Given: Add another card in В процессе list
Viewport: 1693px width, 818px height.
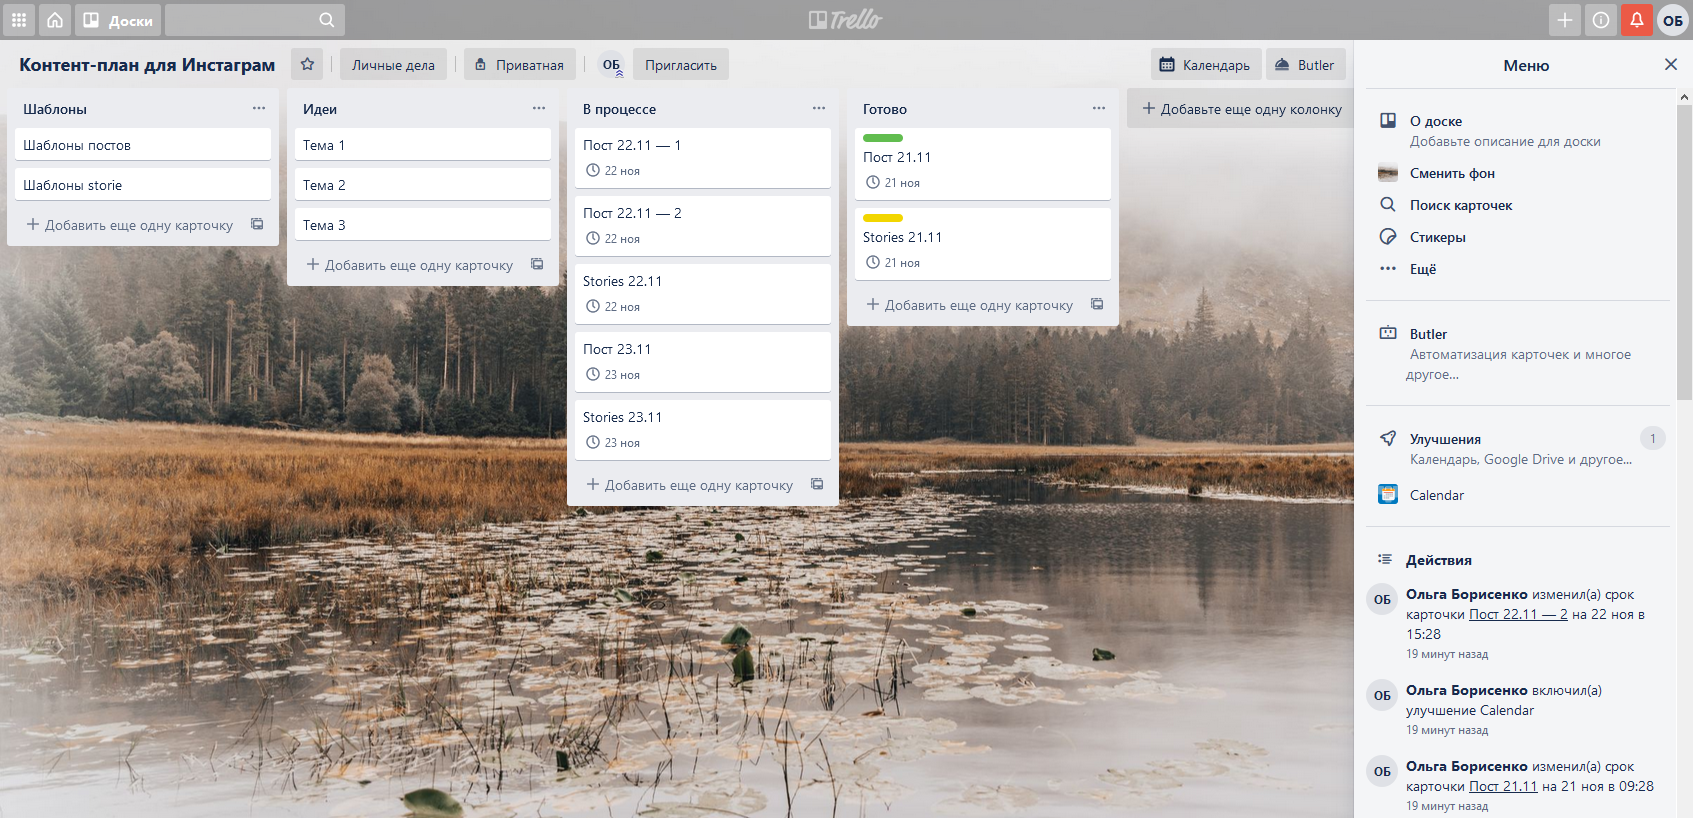Looking at the screenshot, I should pos(689,485).
